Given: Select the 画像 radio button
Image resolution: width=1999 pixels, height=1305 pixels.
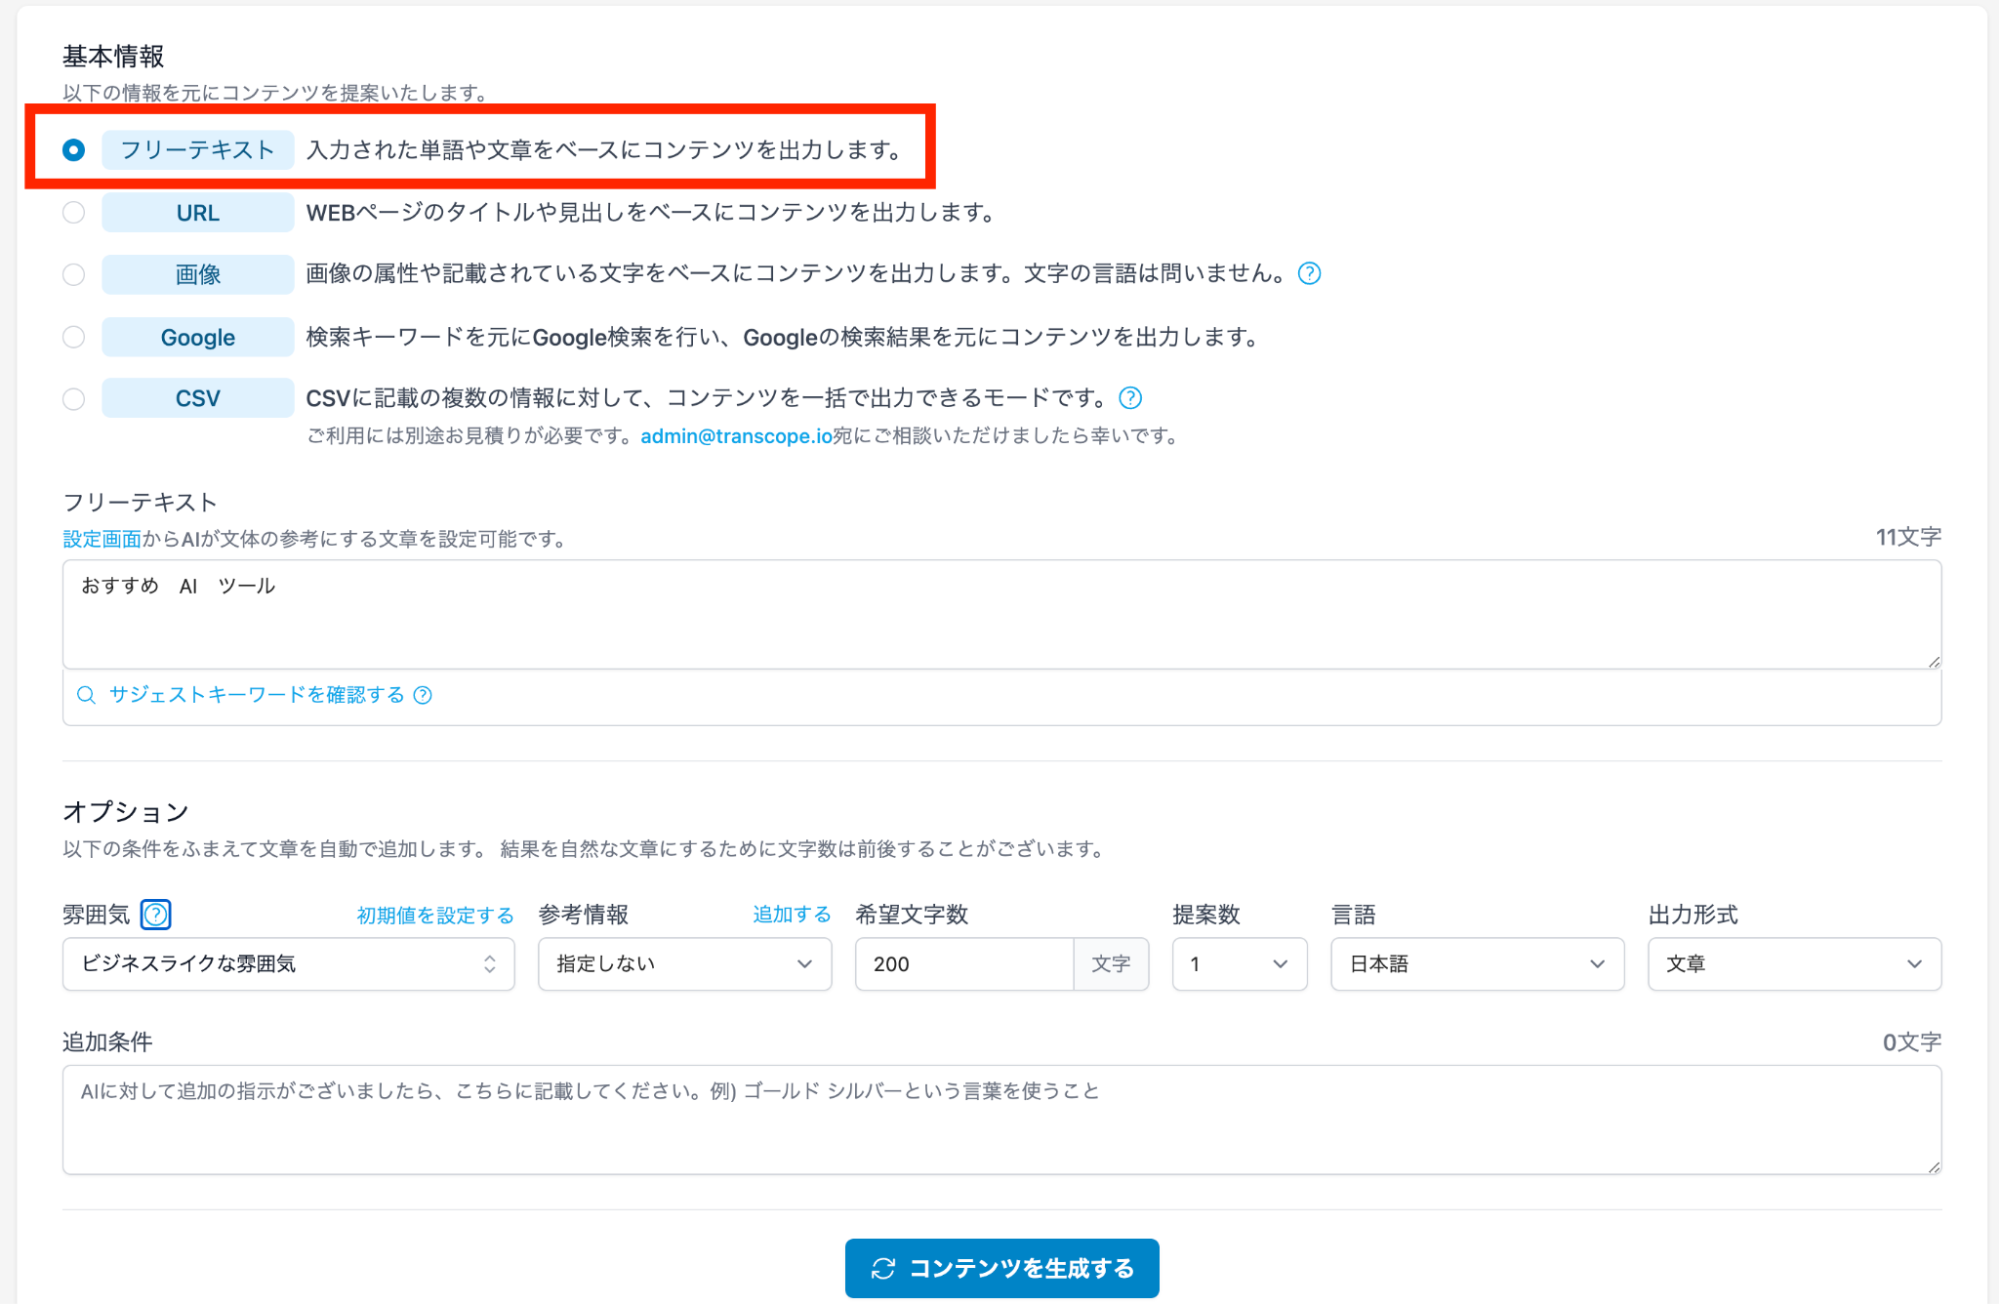Looking at the screenshot, I should [74, 274].
